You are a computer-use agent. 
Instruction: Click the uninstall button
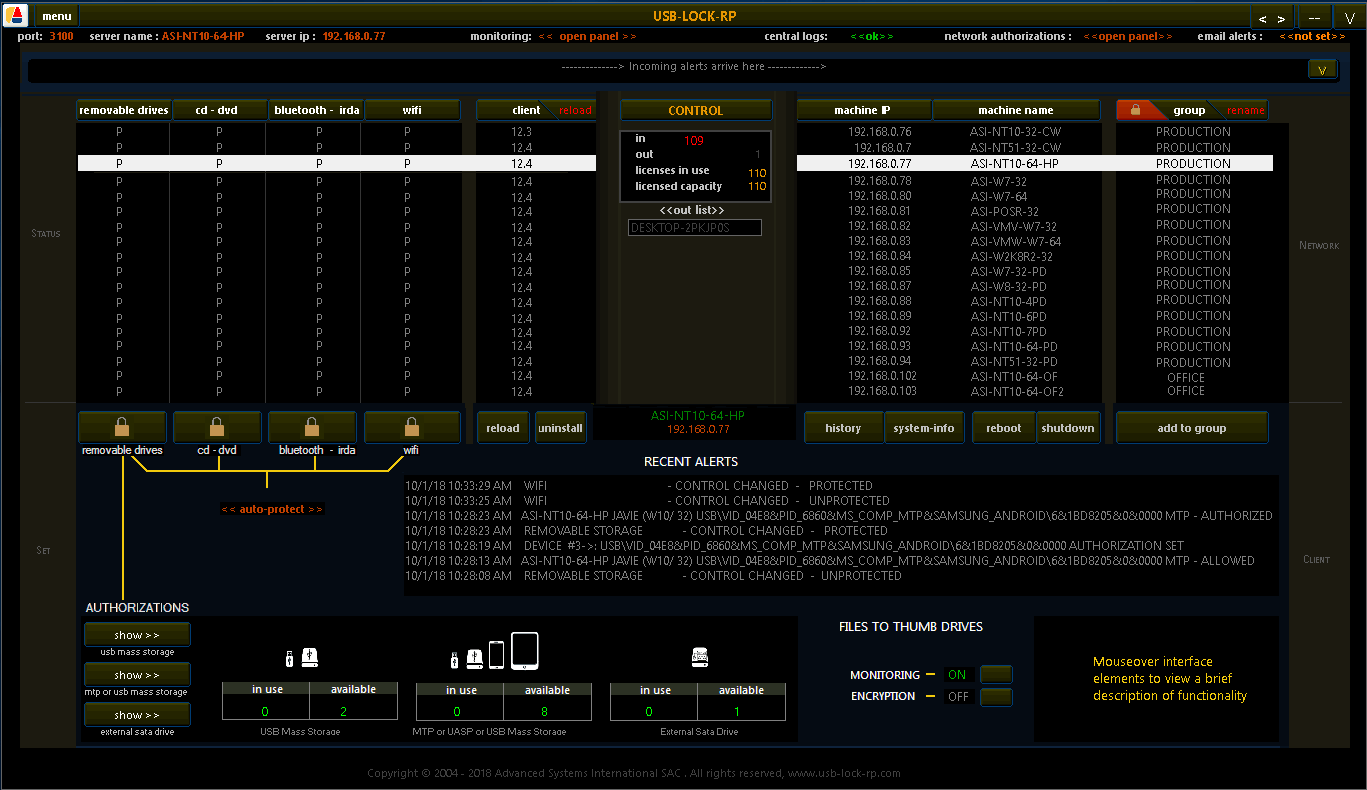point(560,428)
